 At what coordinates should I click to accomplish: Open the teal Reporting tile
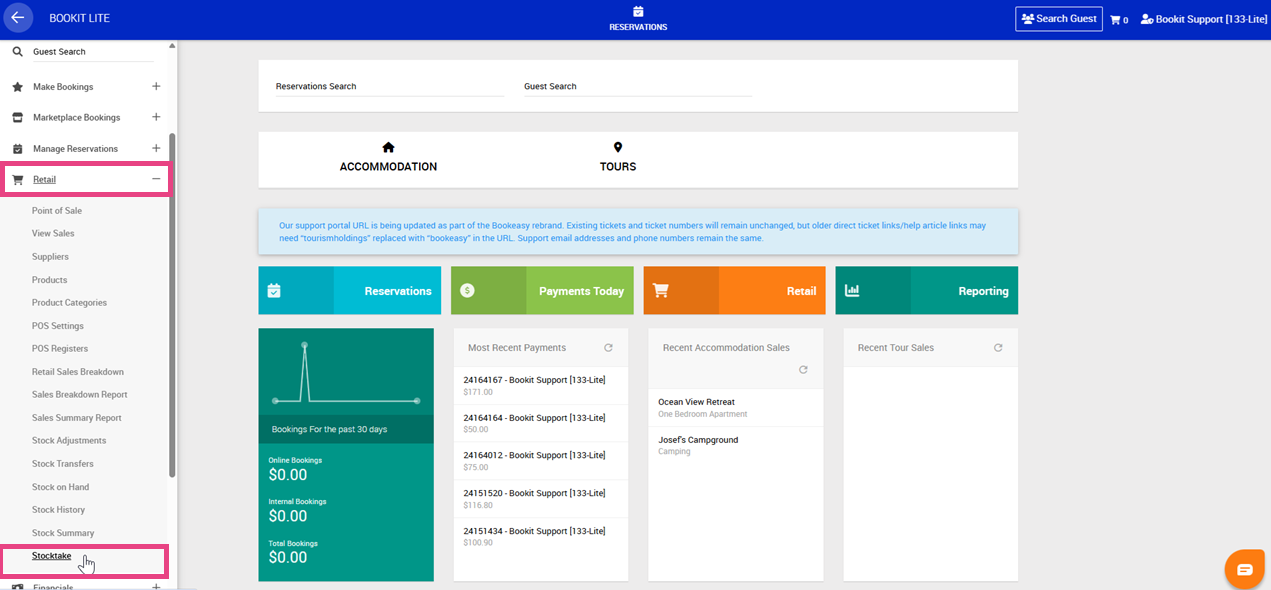[927, 291]
